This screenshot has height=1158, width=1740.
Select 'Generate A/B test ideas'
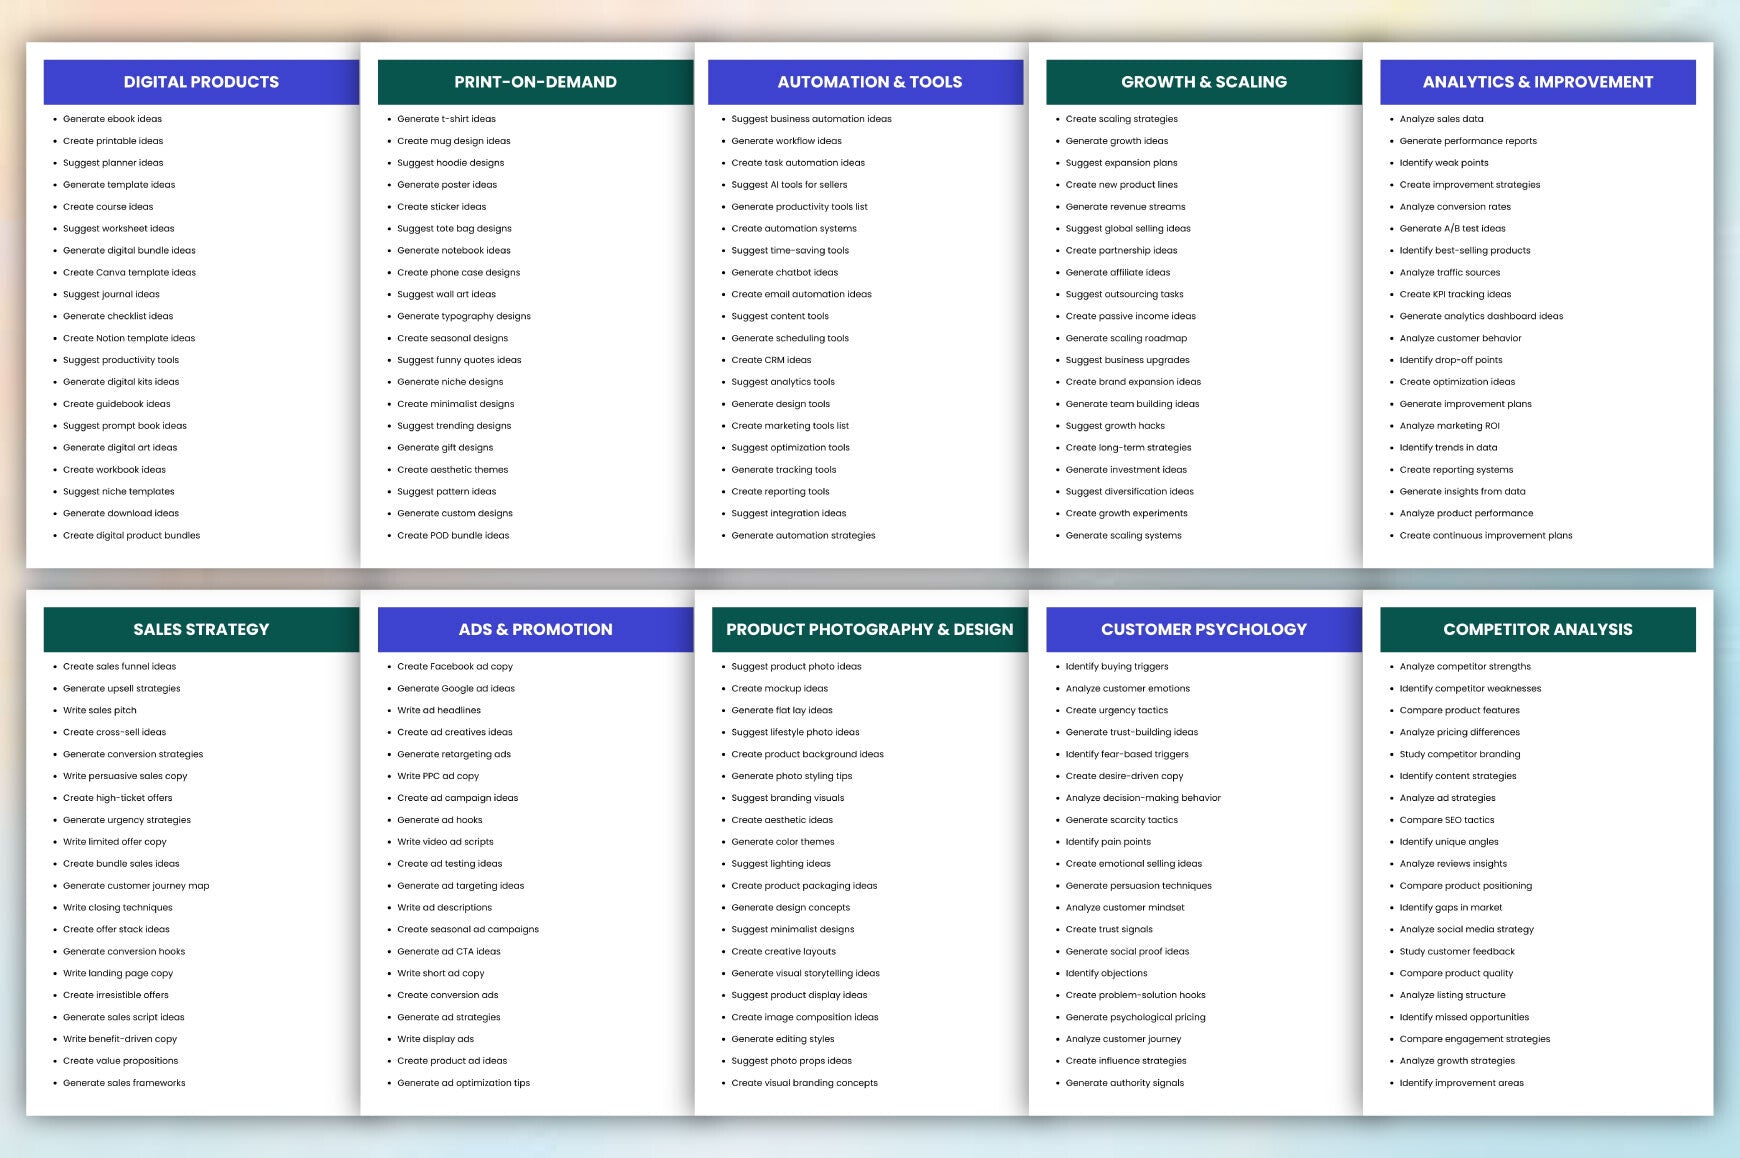1453,228
